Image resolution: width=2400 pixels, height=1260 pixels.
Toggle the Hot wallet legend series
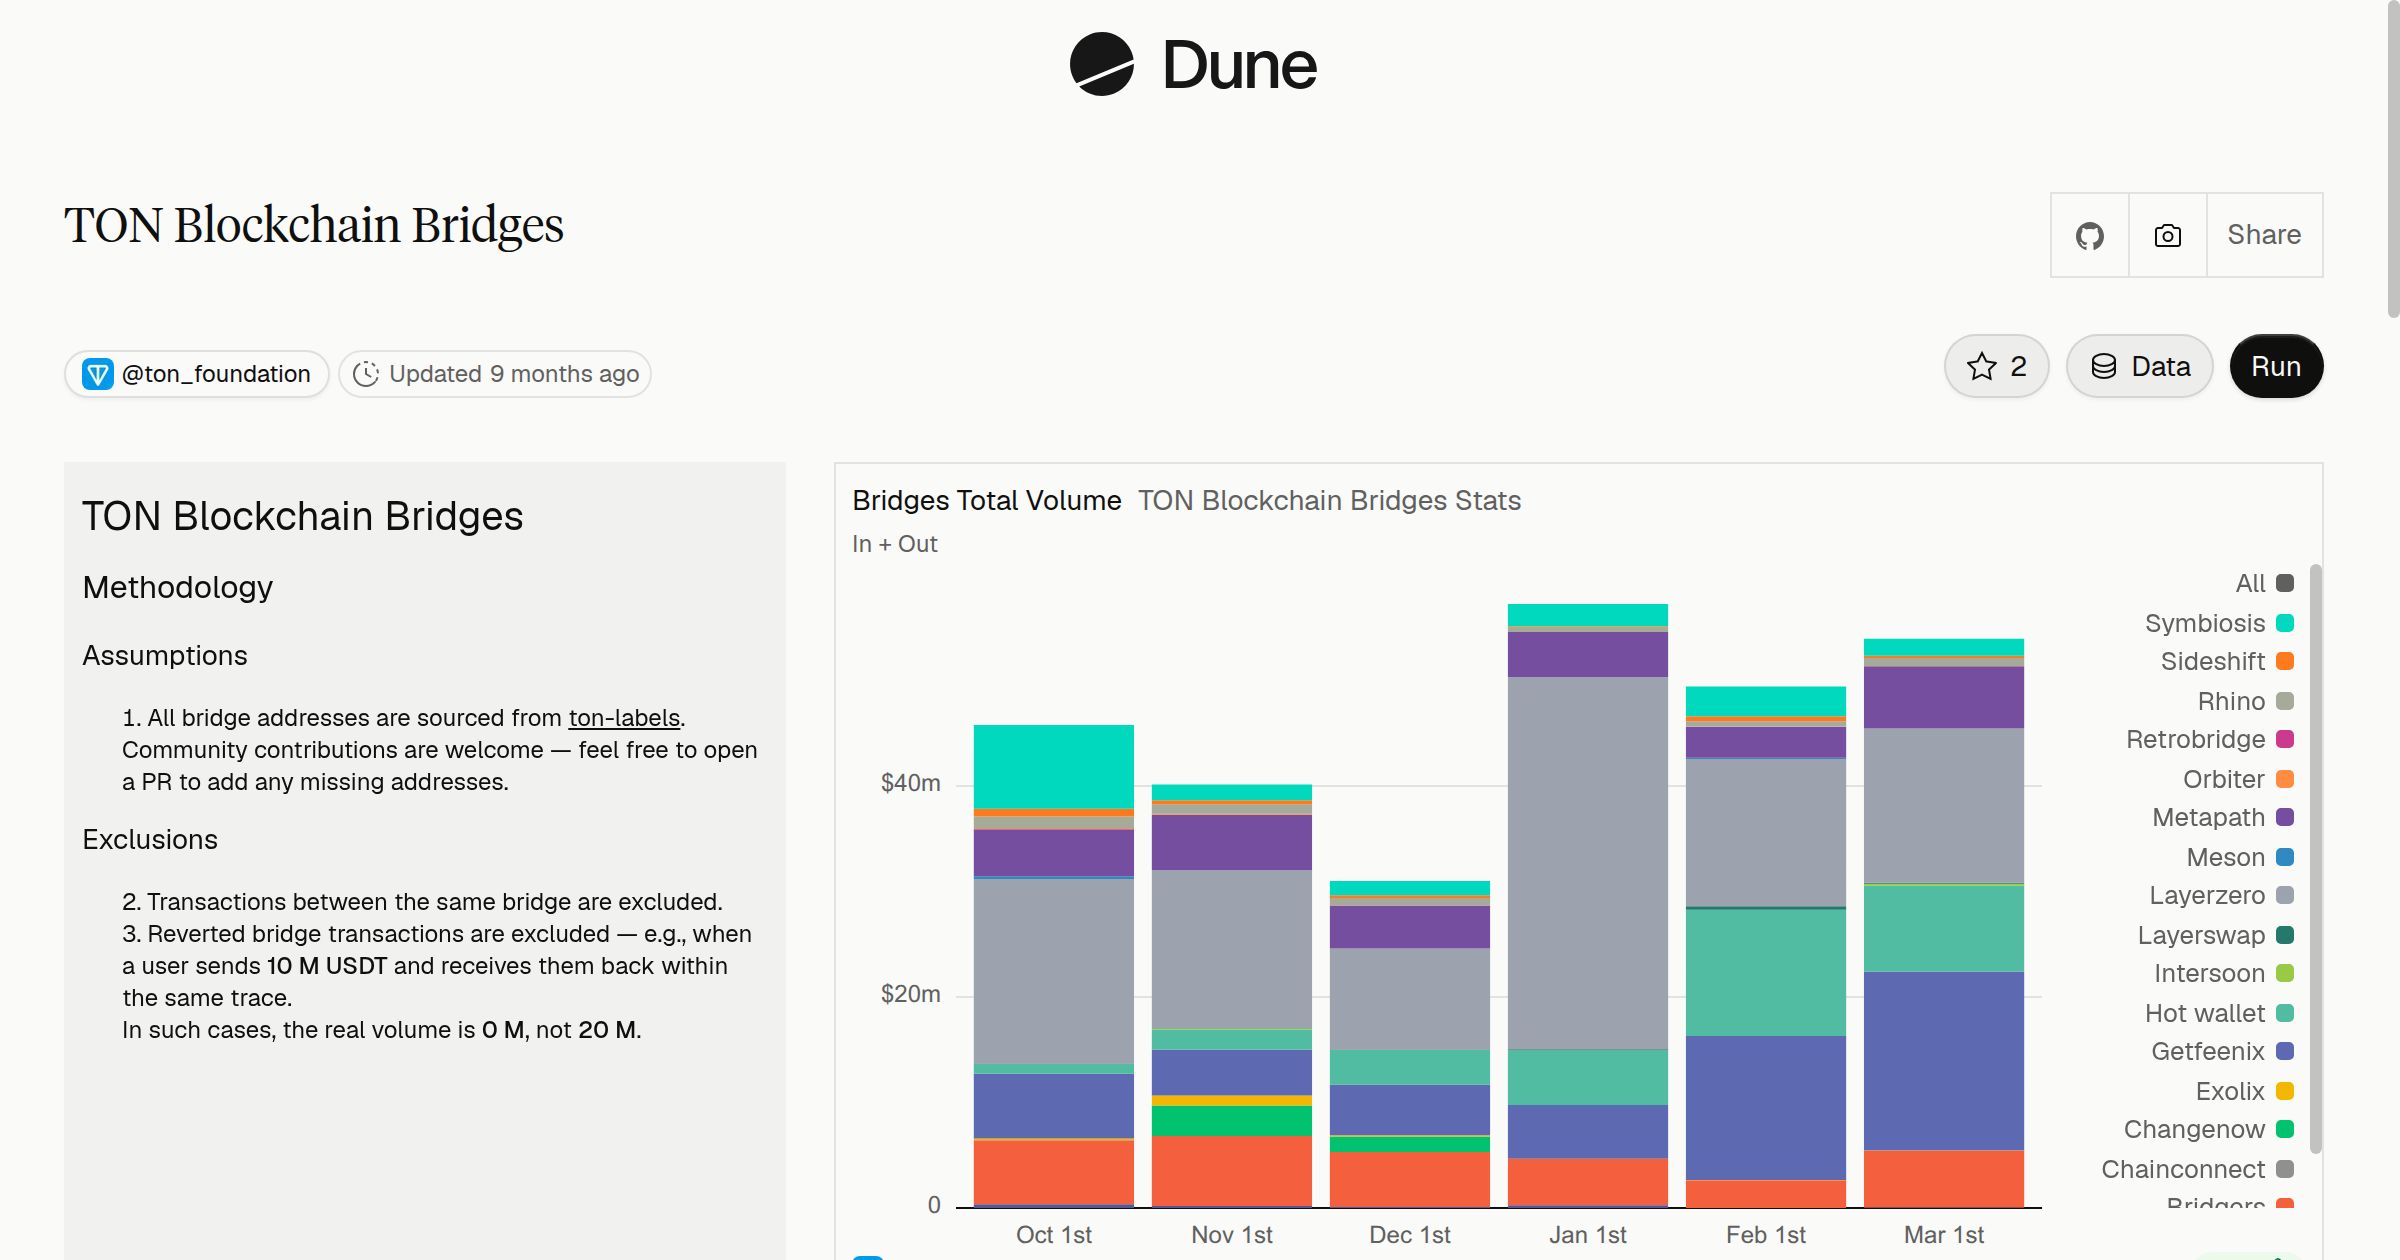click(2219, 1013)
